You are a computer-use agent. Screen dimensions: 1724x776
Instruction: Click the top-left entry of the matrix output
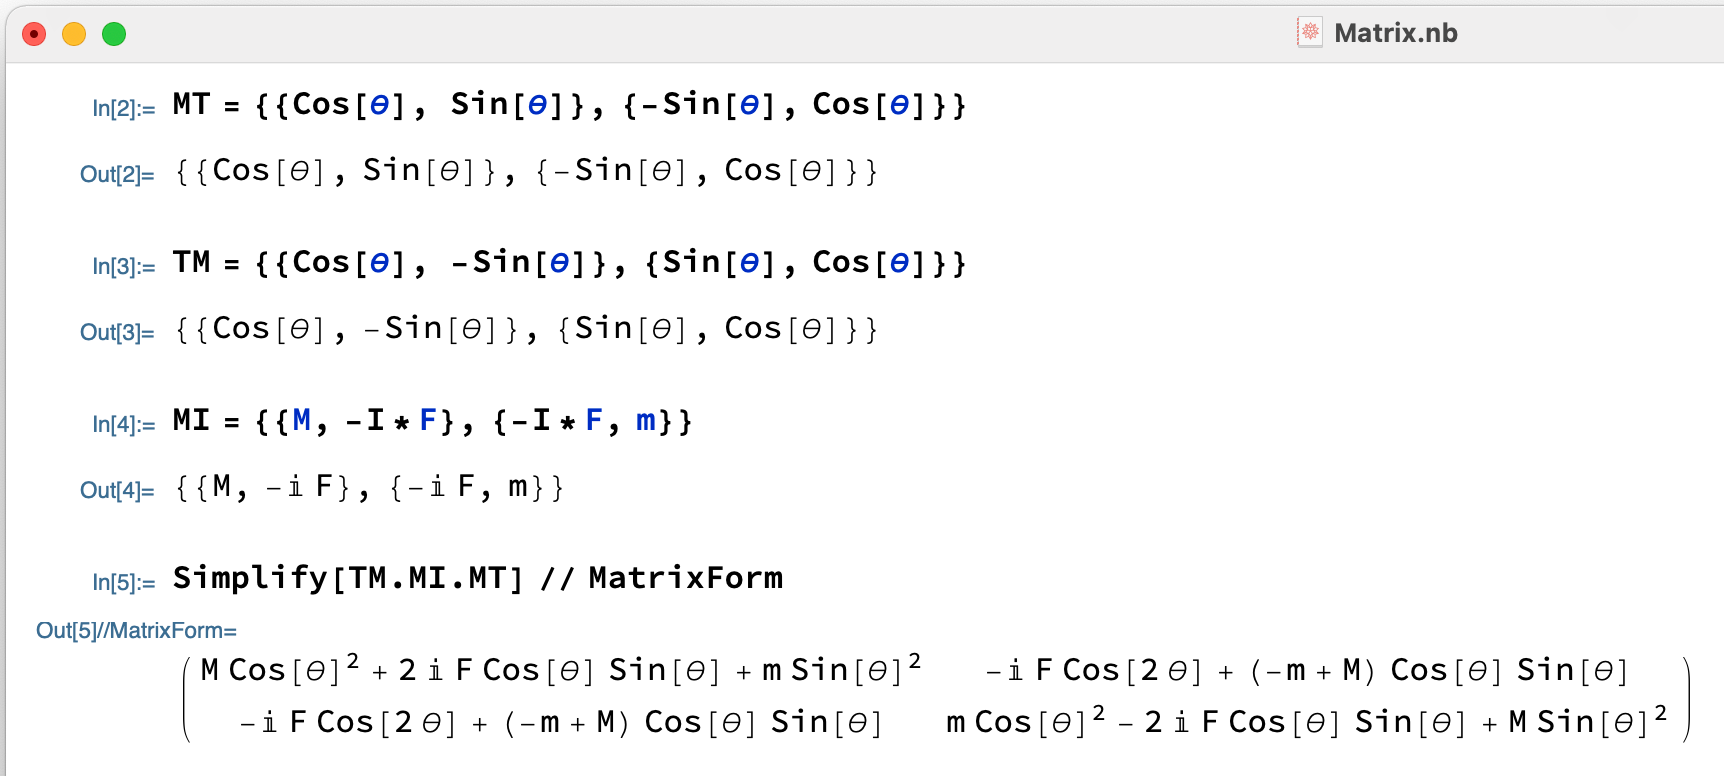point(560,670)
